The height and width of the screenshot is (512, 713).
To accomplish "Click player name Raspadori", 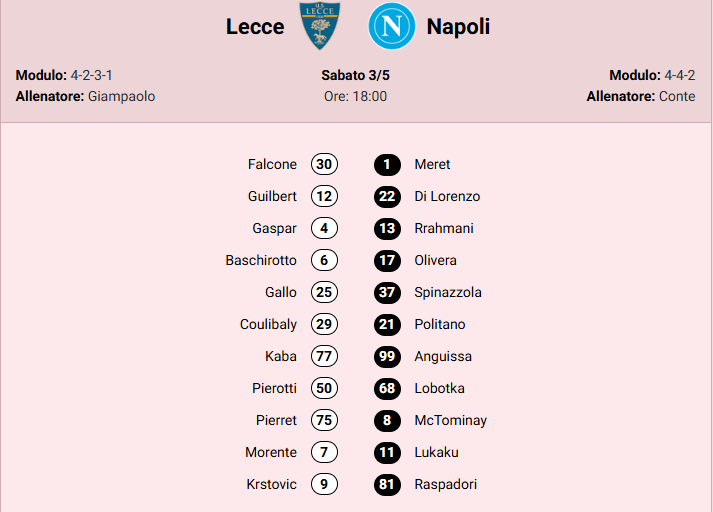I will (x=445, y=484).
